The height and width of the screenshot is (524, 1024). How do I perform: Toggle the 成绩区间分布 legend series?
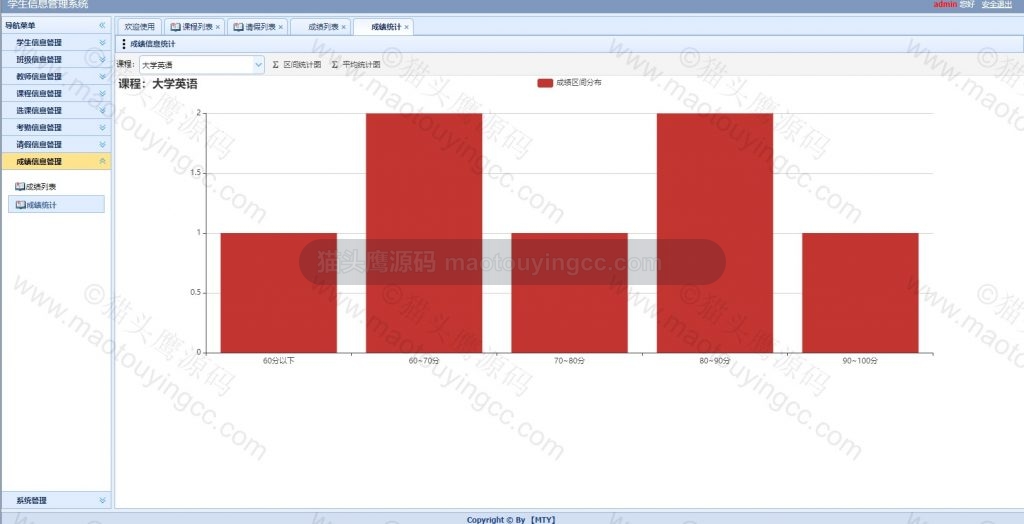click(x=569, y=83)
